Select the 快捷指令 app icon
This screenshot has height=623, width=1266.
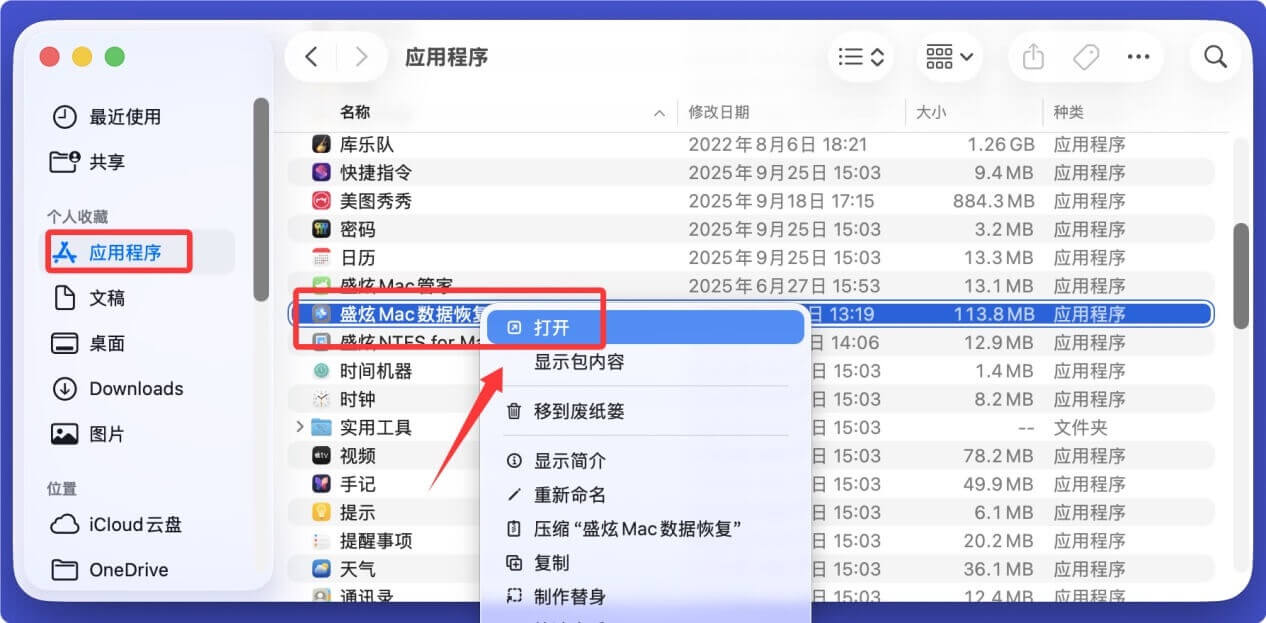pos(322,172)
